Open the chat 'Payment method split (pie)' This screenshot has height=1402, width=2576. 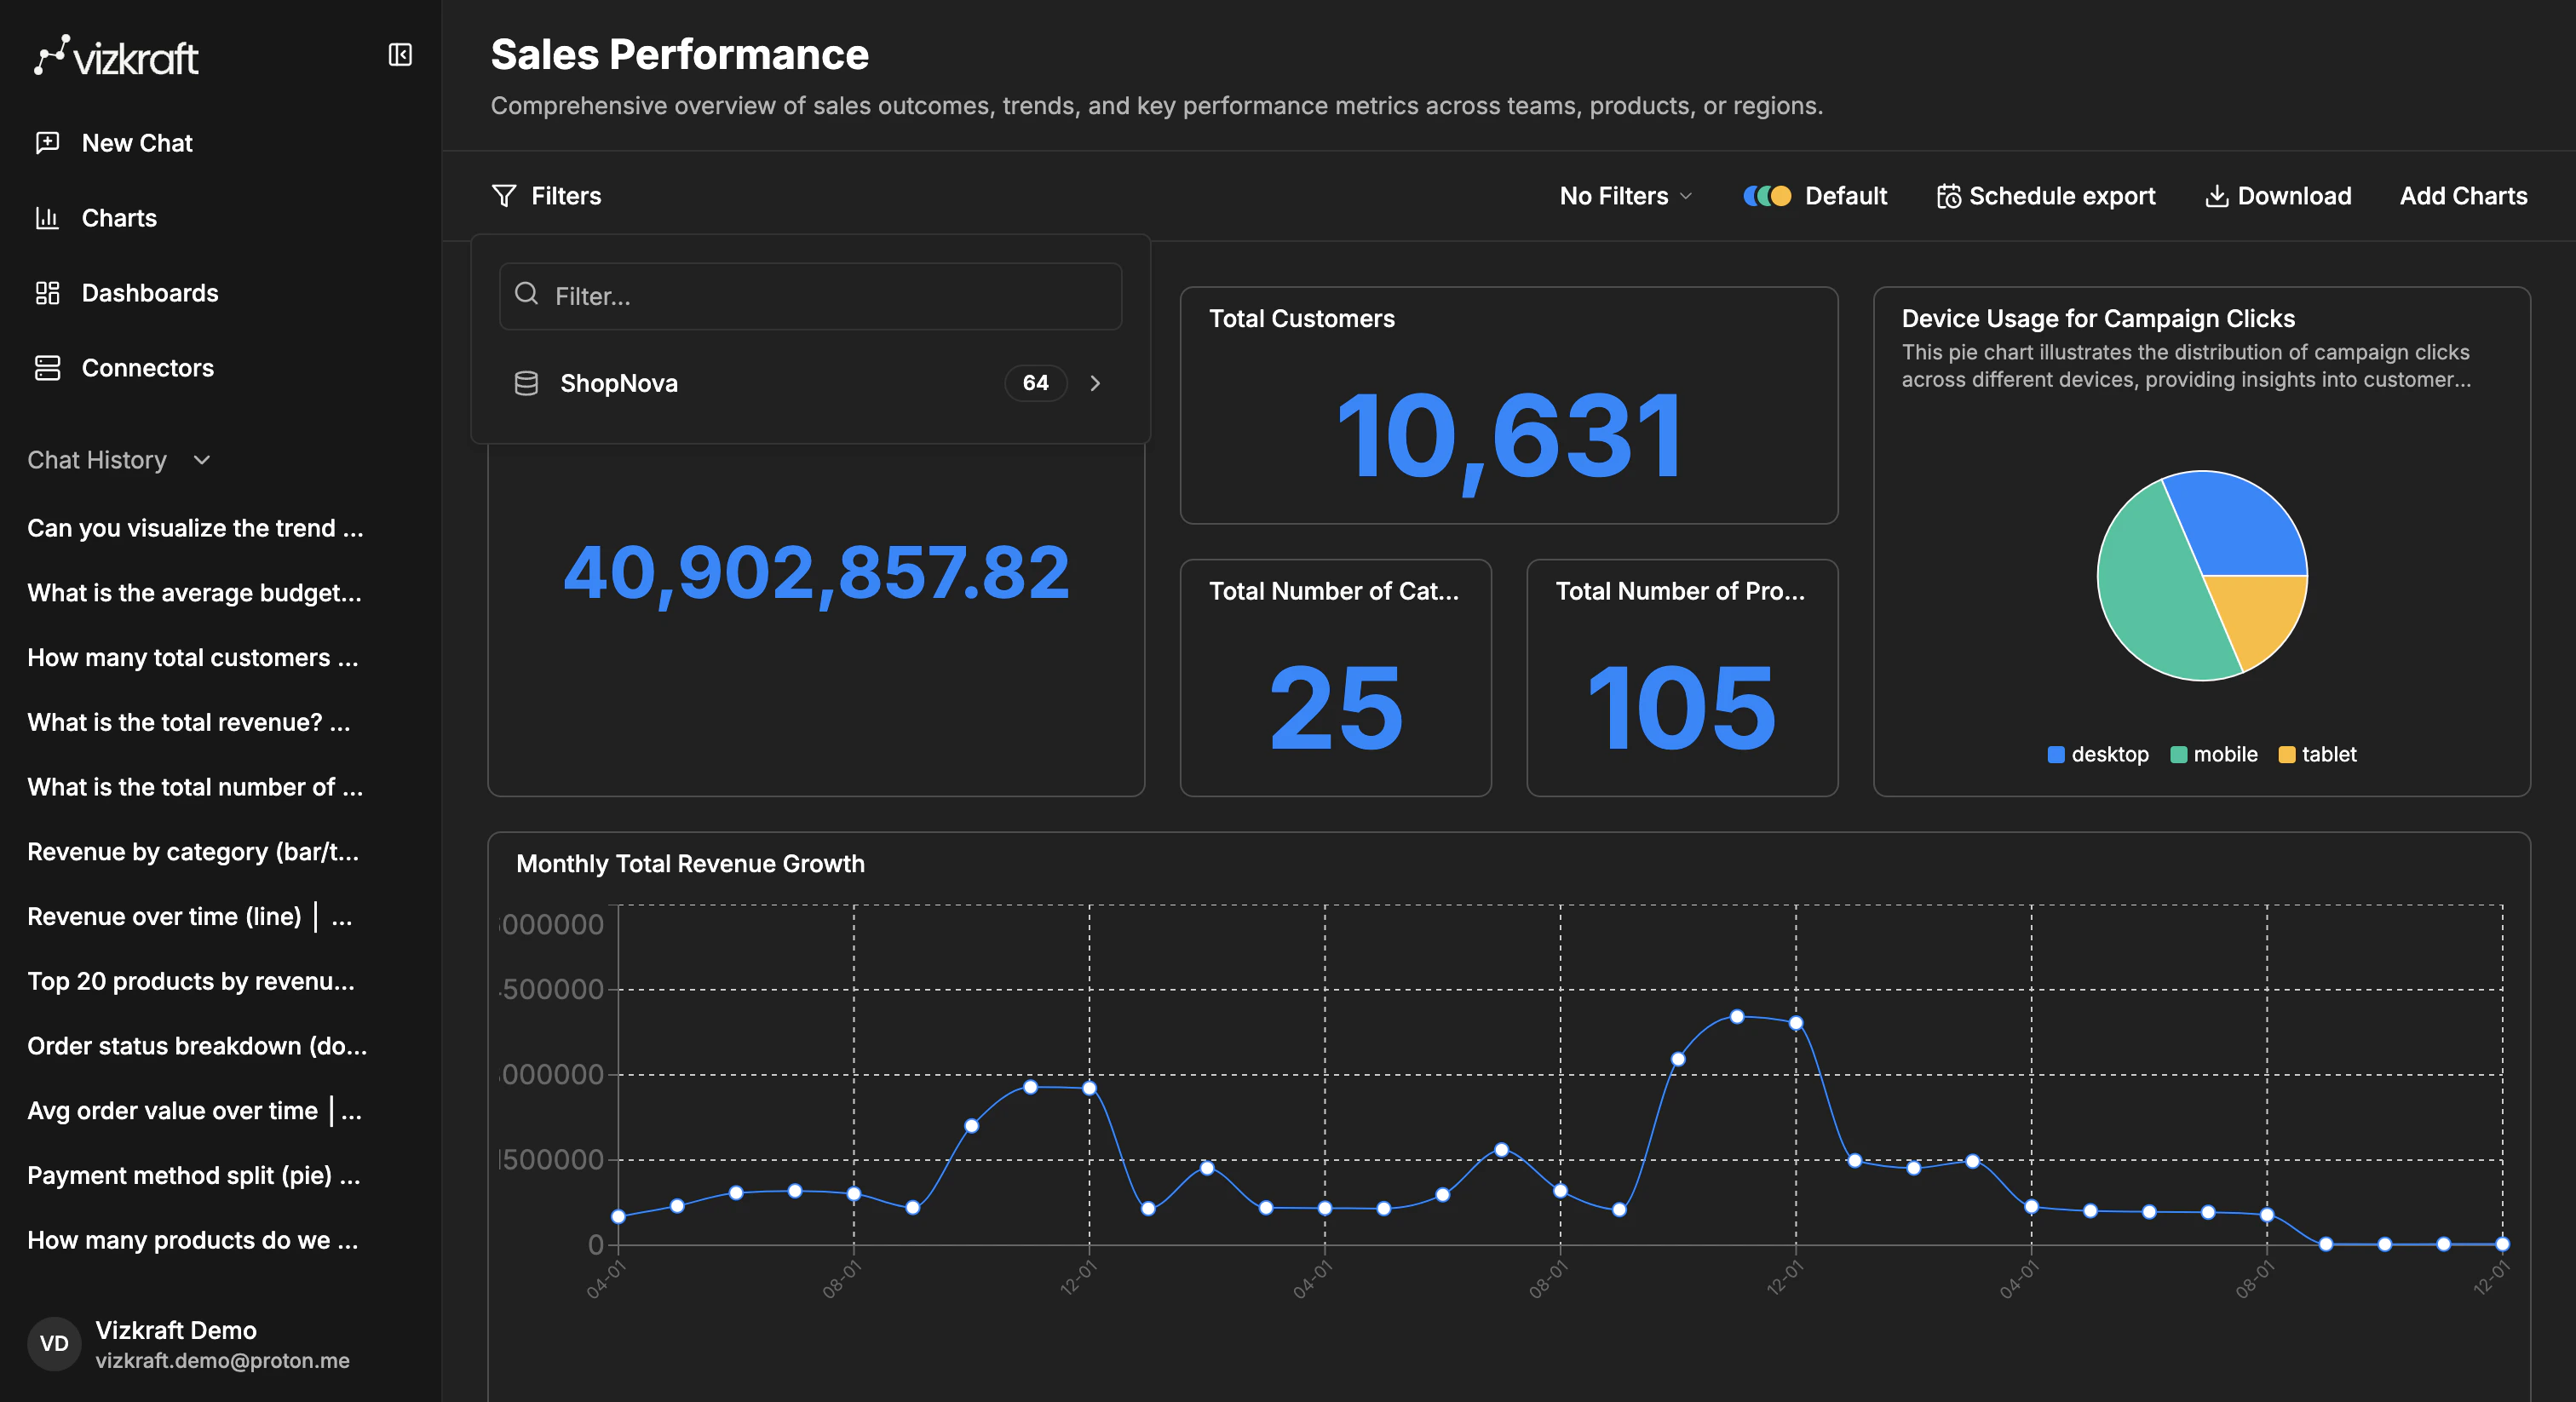(193, 1176)
